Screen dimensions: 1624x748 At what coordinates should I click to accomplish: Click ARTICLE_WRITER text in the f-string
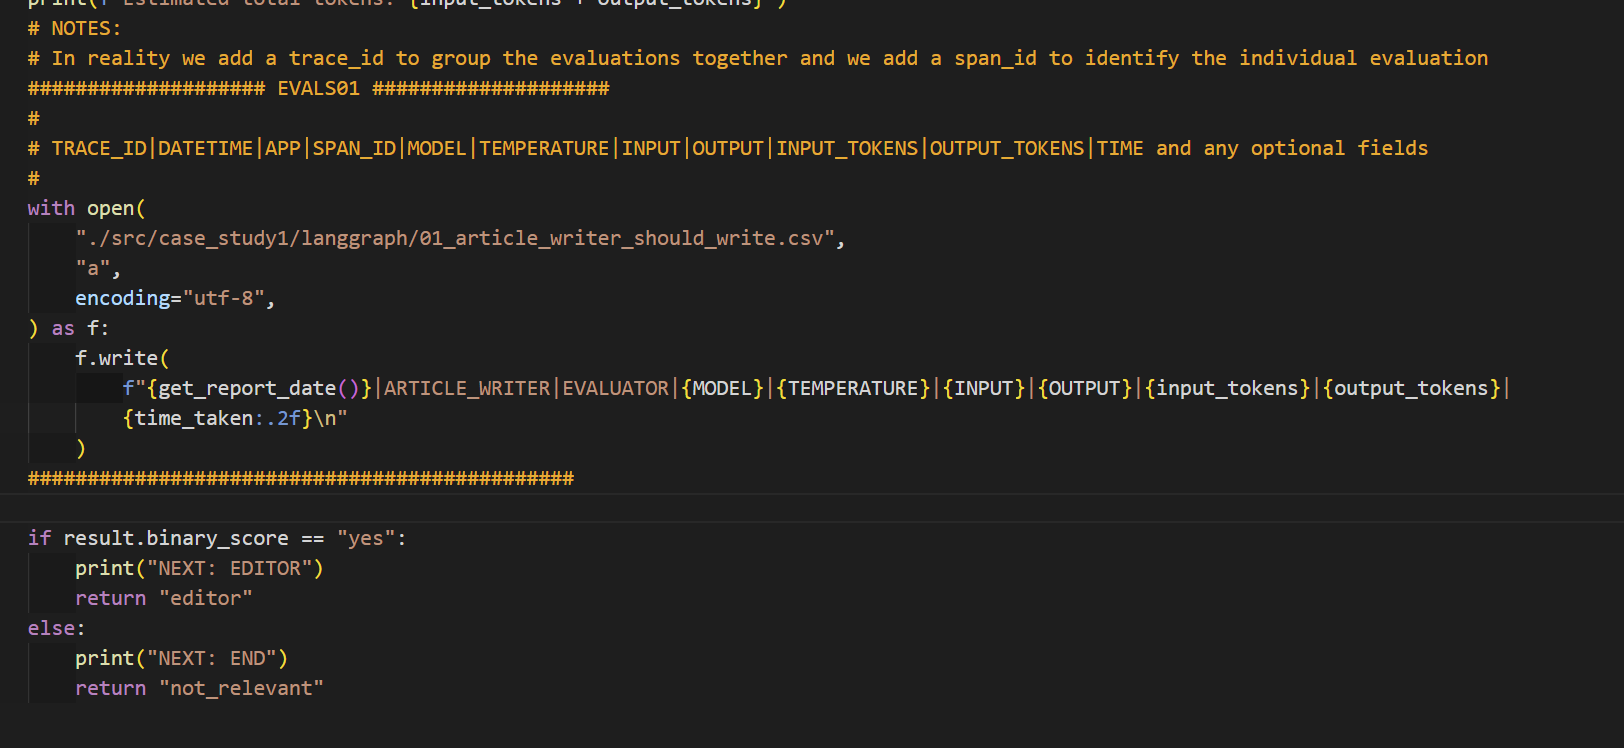tap(467, 389)
